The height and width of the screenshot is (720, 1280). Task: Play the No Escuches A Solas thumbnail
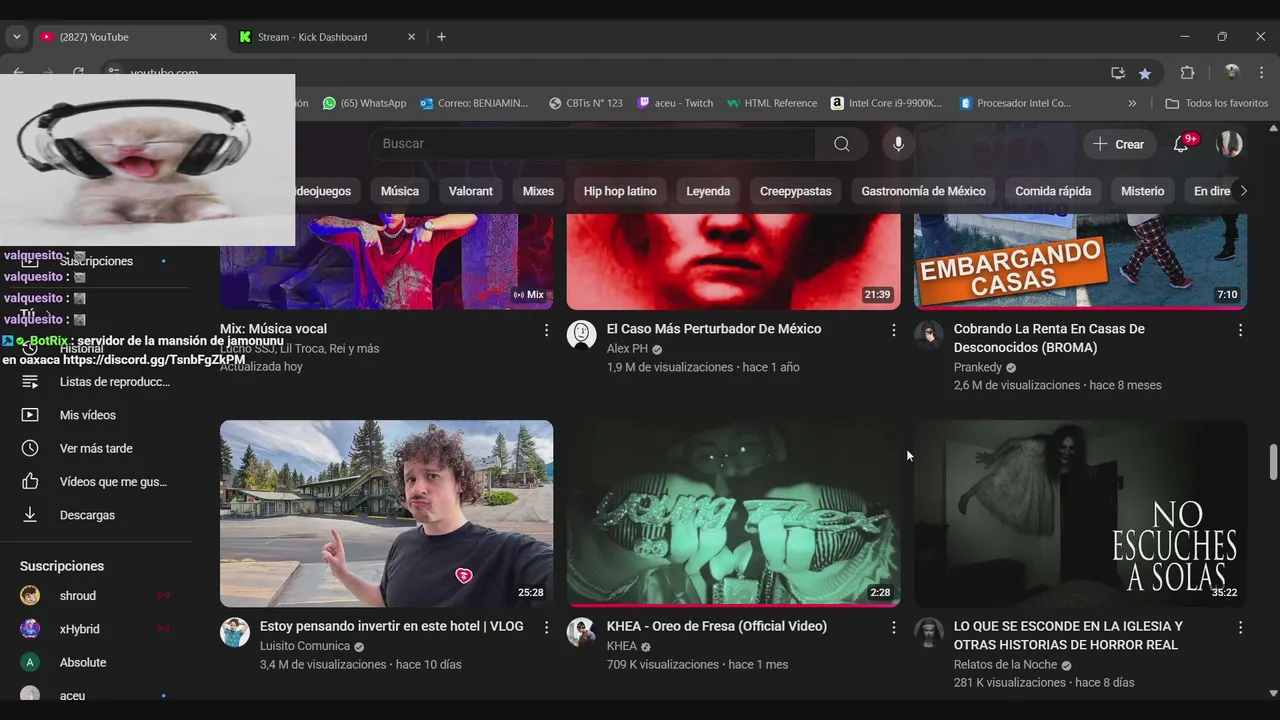tap(1080, 513)
